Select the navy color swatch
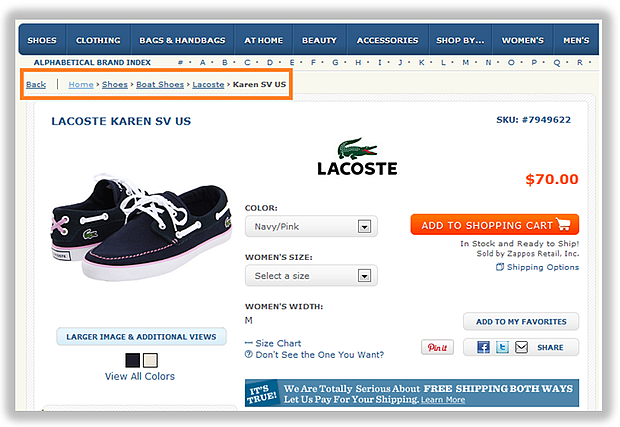The image size is (620, 427). click(x=132, y=360)
